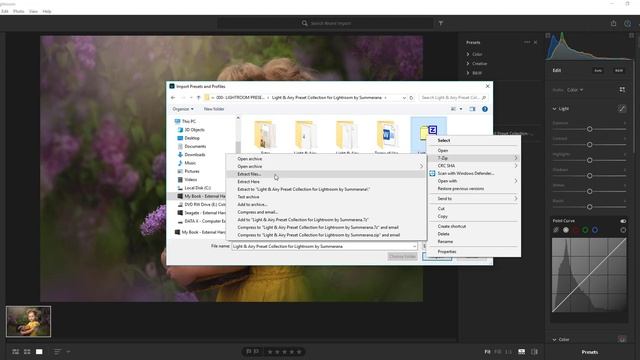Open the sort order icon in bottom bar
The image size is (640, 360).
[x=57, y=351]
